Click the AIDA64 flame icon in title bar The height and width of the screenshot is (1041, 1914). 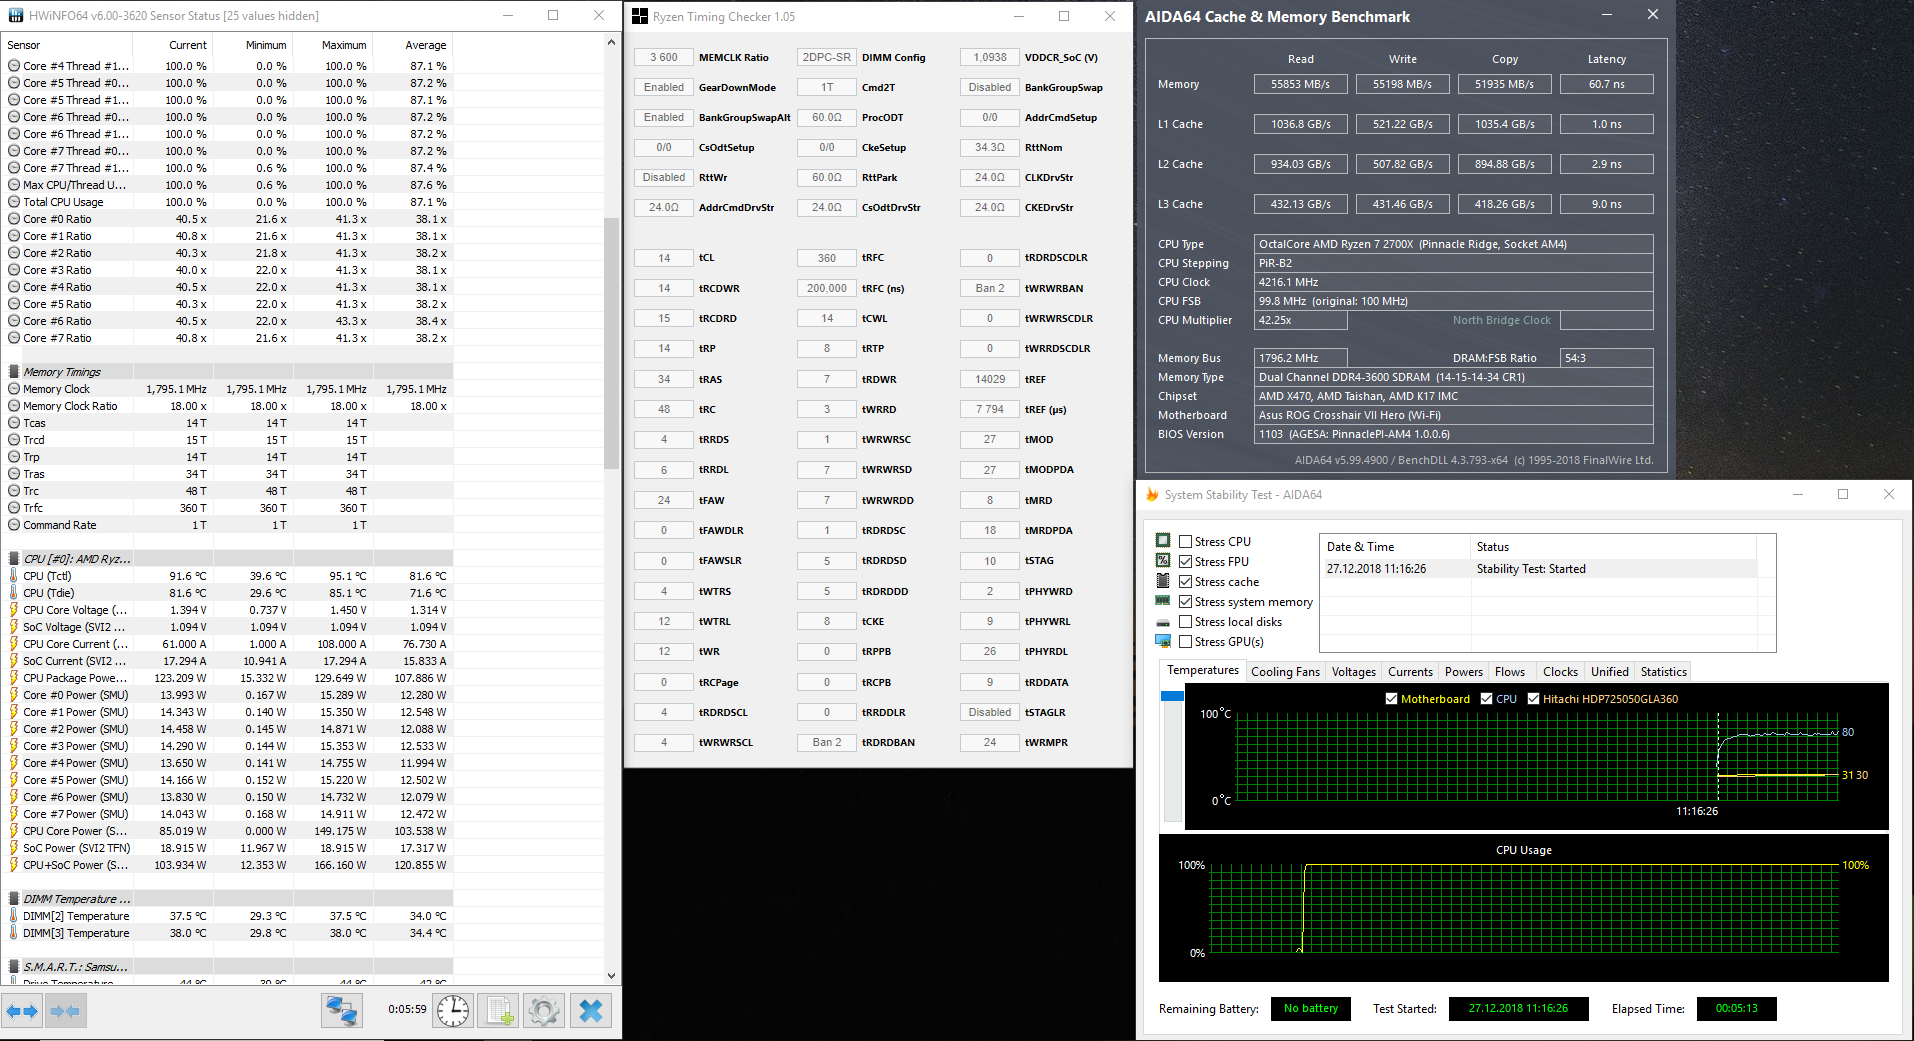point(1152,495)
